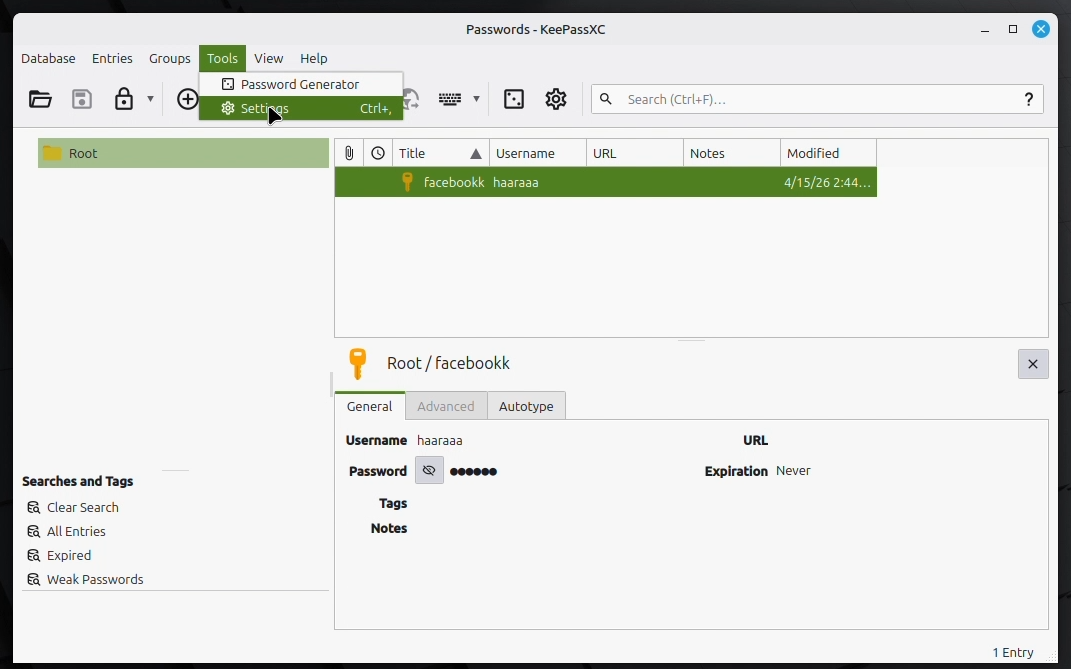Toggle password visibility eye button
1071x669 pixels.
tap(429, 471)
